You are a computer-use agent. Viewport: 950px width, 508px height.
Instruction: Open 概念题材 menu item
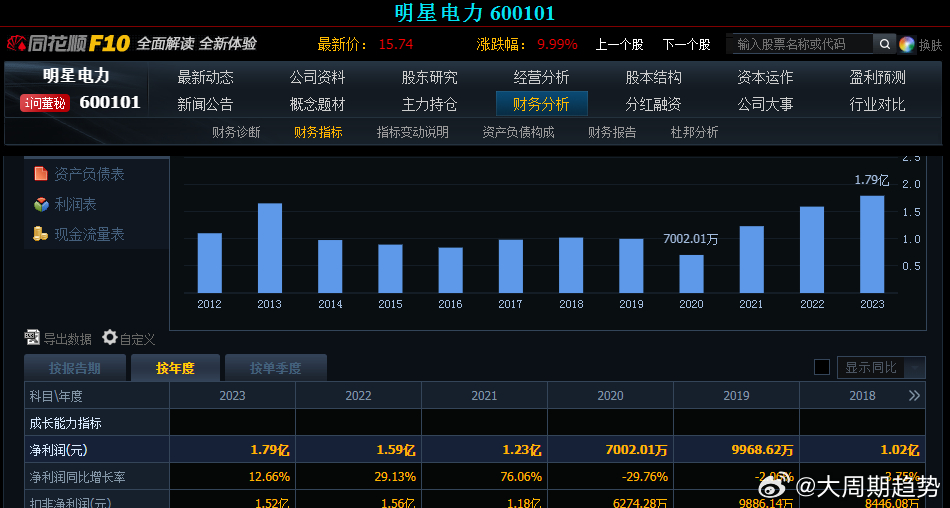coord(317,104)
